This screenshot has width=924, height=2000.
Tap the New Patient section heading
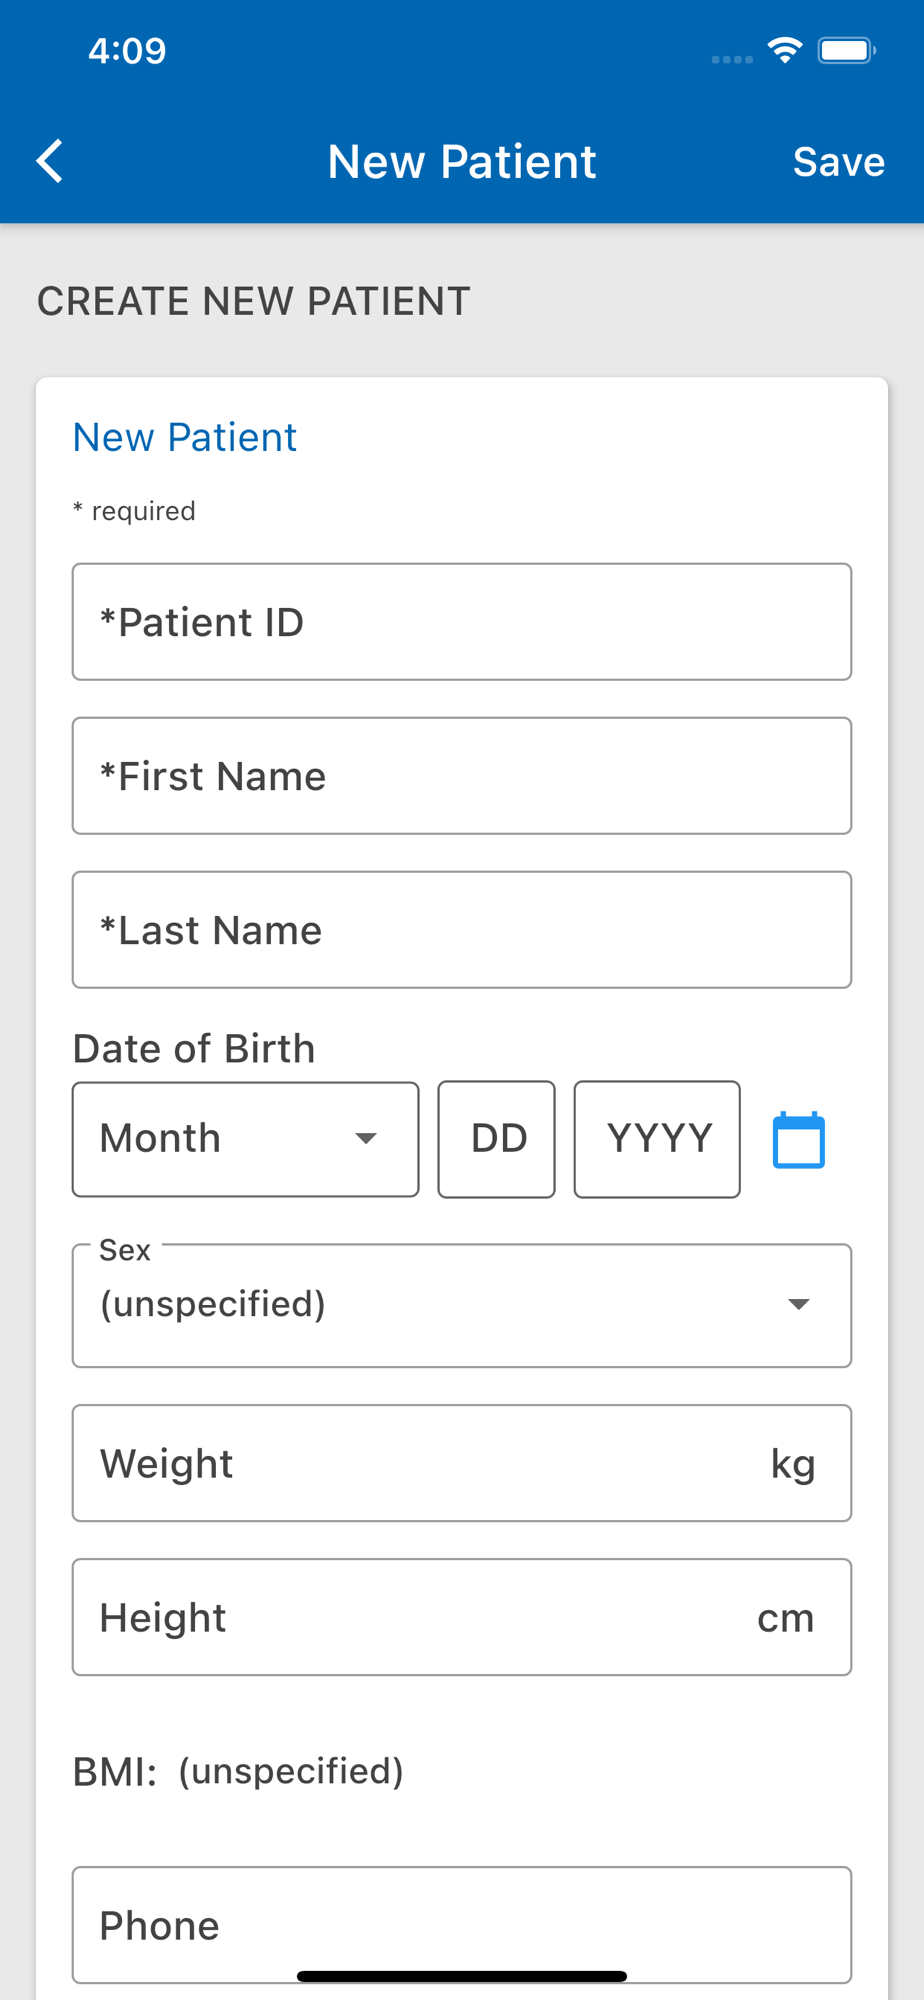pyautogui.click(x=185, y=437)
